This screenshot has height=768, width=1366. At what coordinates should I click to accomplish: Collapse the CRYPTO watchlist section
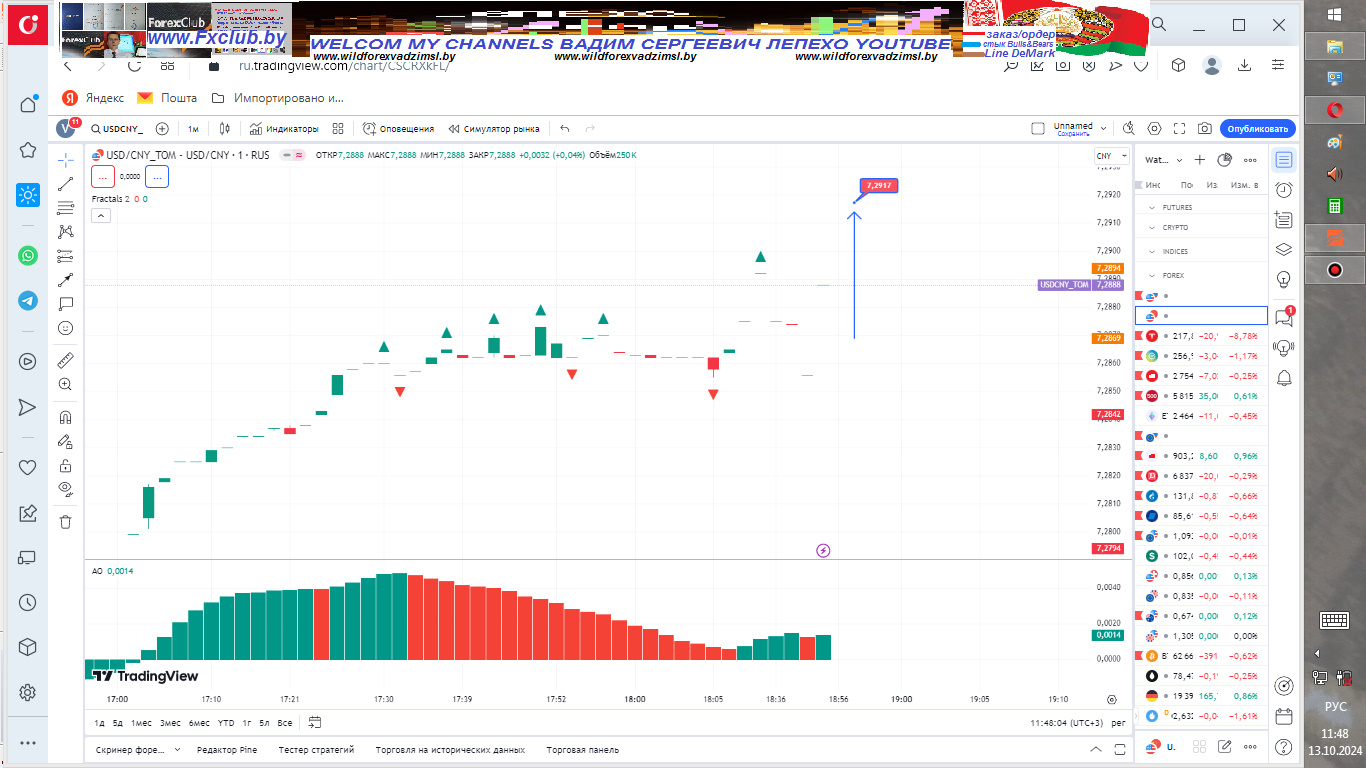point(1150,227)
